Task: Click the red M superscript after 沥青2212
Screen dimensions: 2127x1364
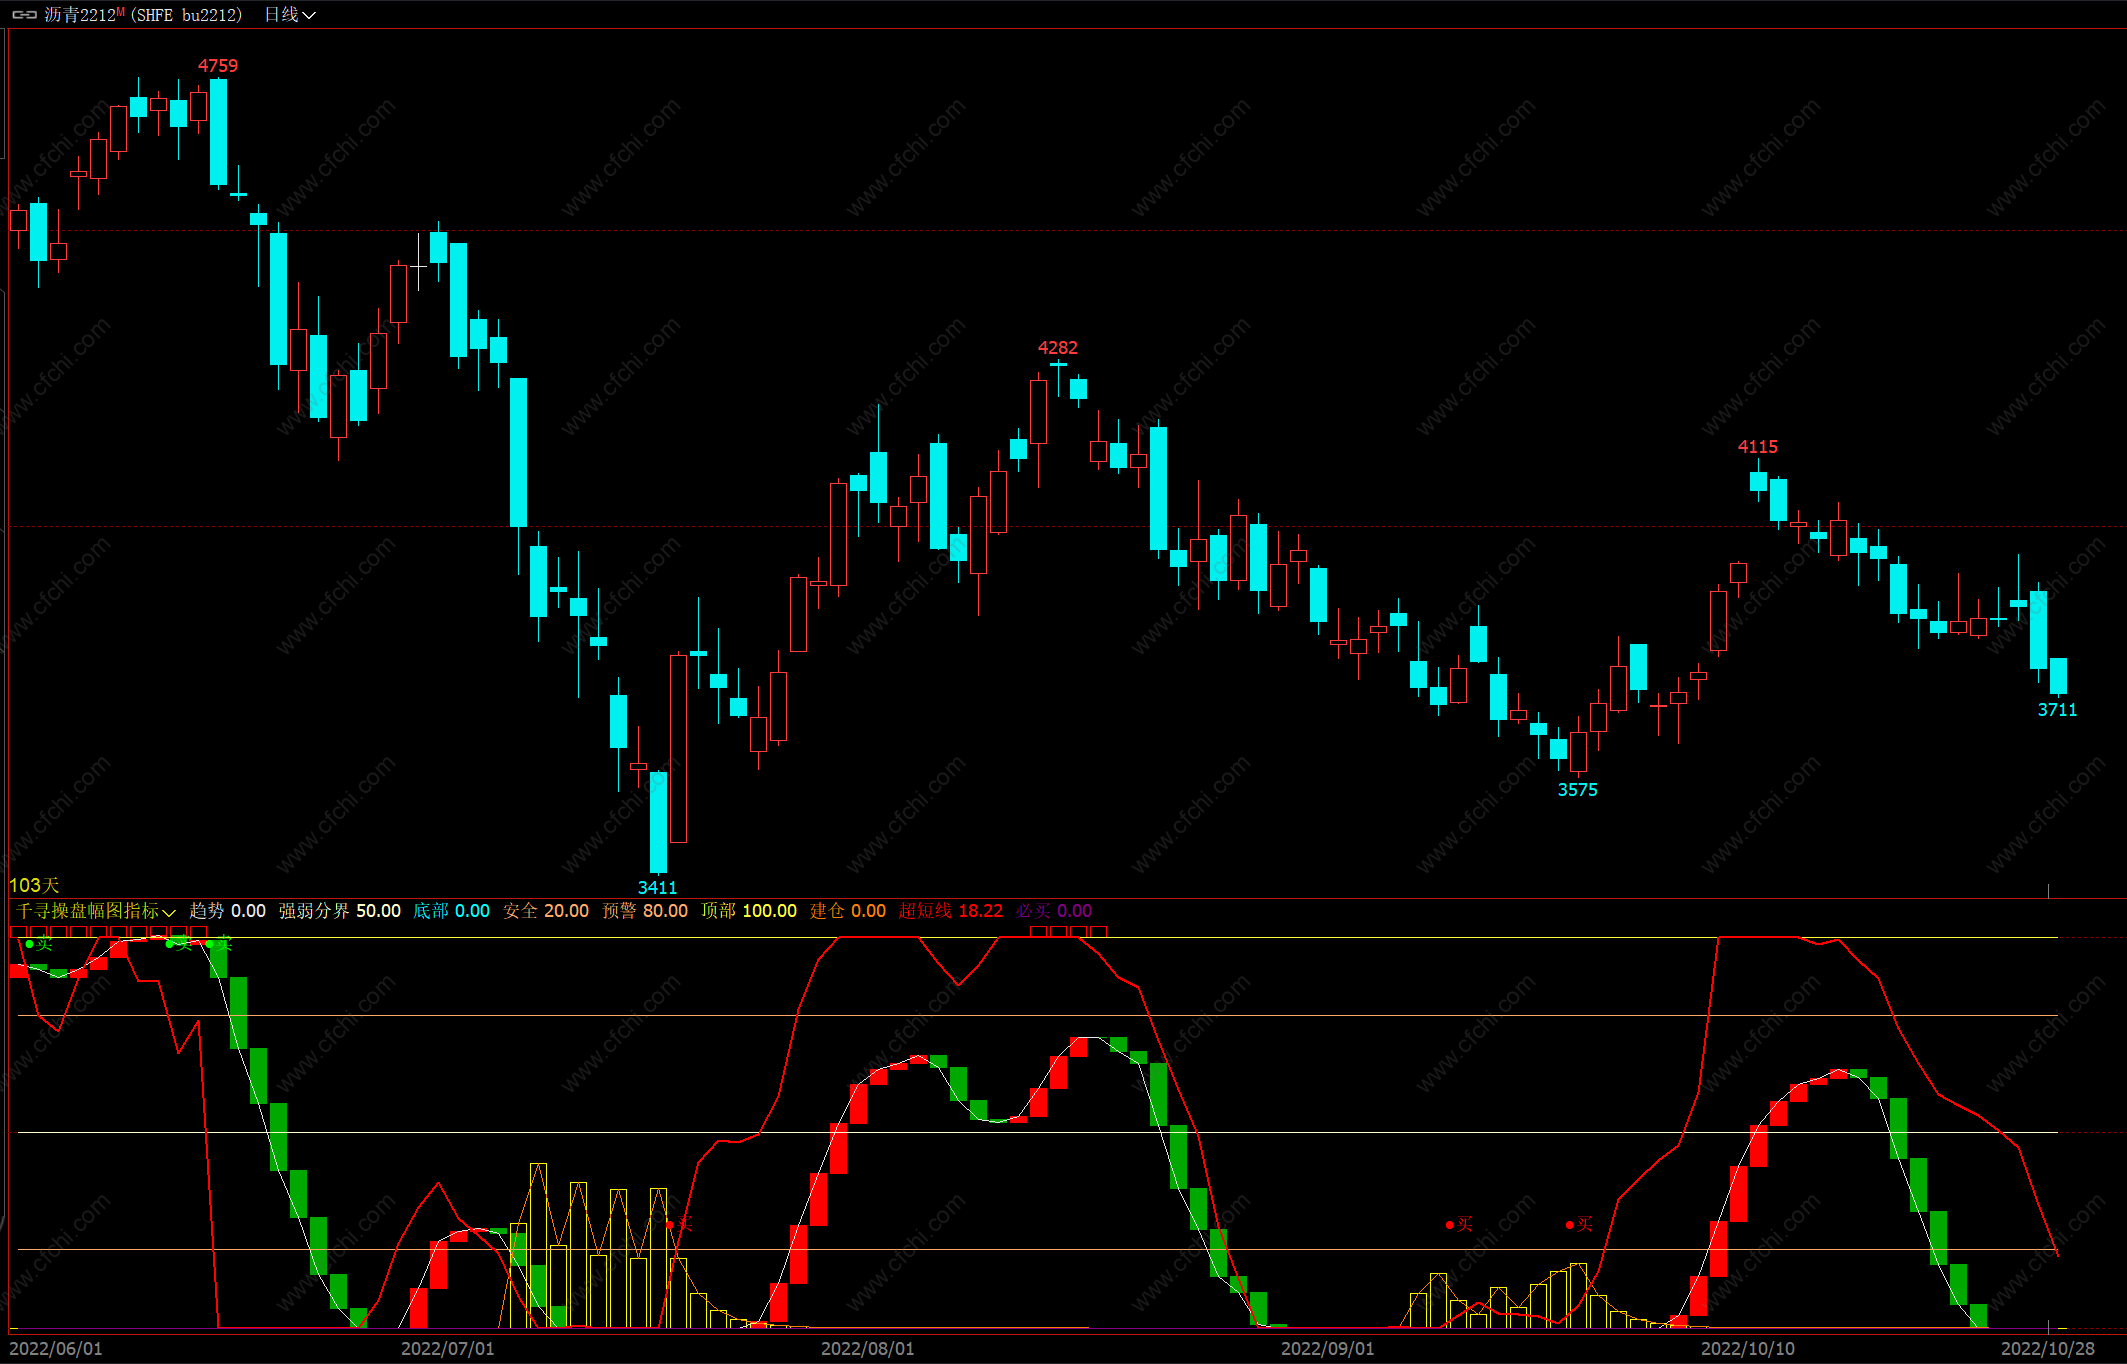Action: [x=121, y=11]
